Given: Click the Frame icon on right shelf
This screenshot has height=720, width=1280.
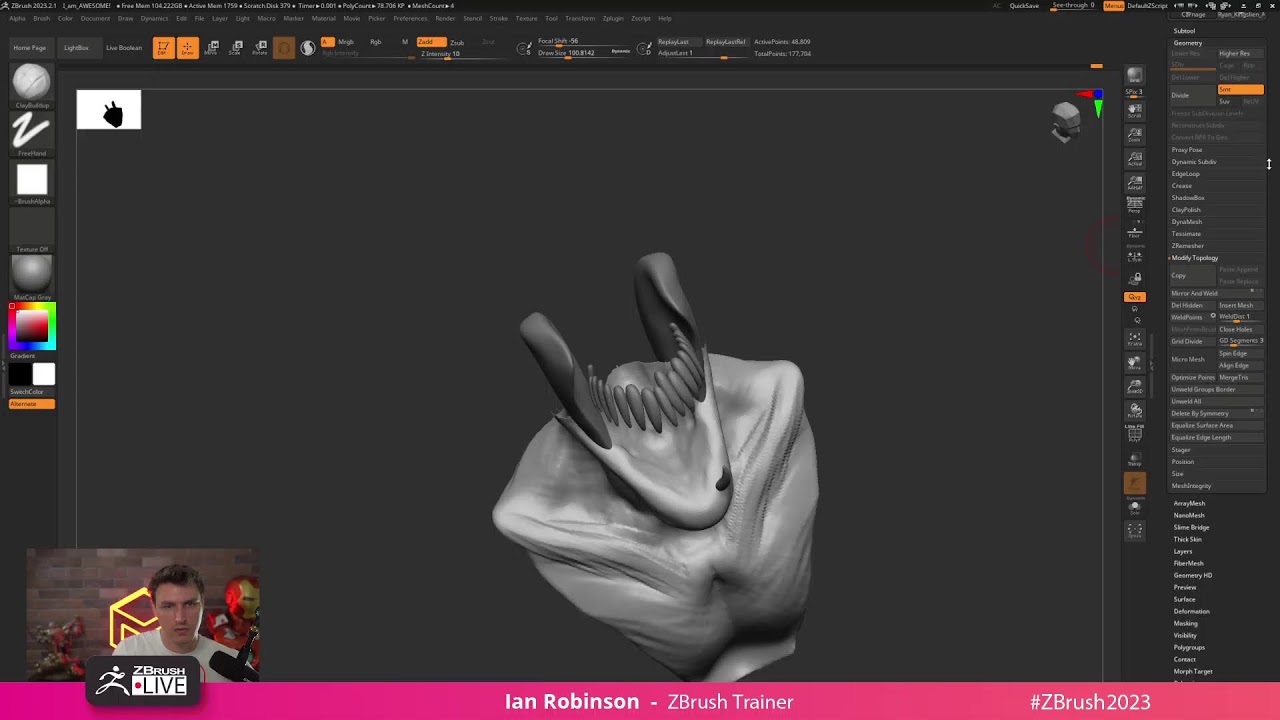Looking at the screenshot, I should point(1134,338).
